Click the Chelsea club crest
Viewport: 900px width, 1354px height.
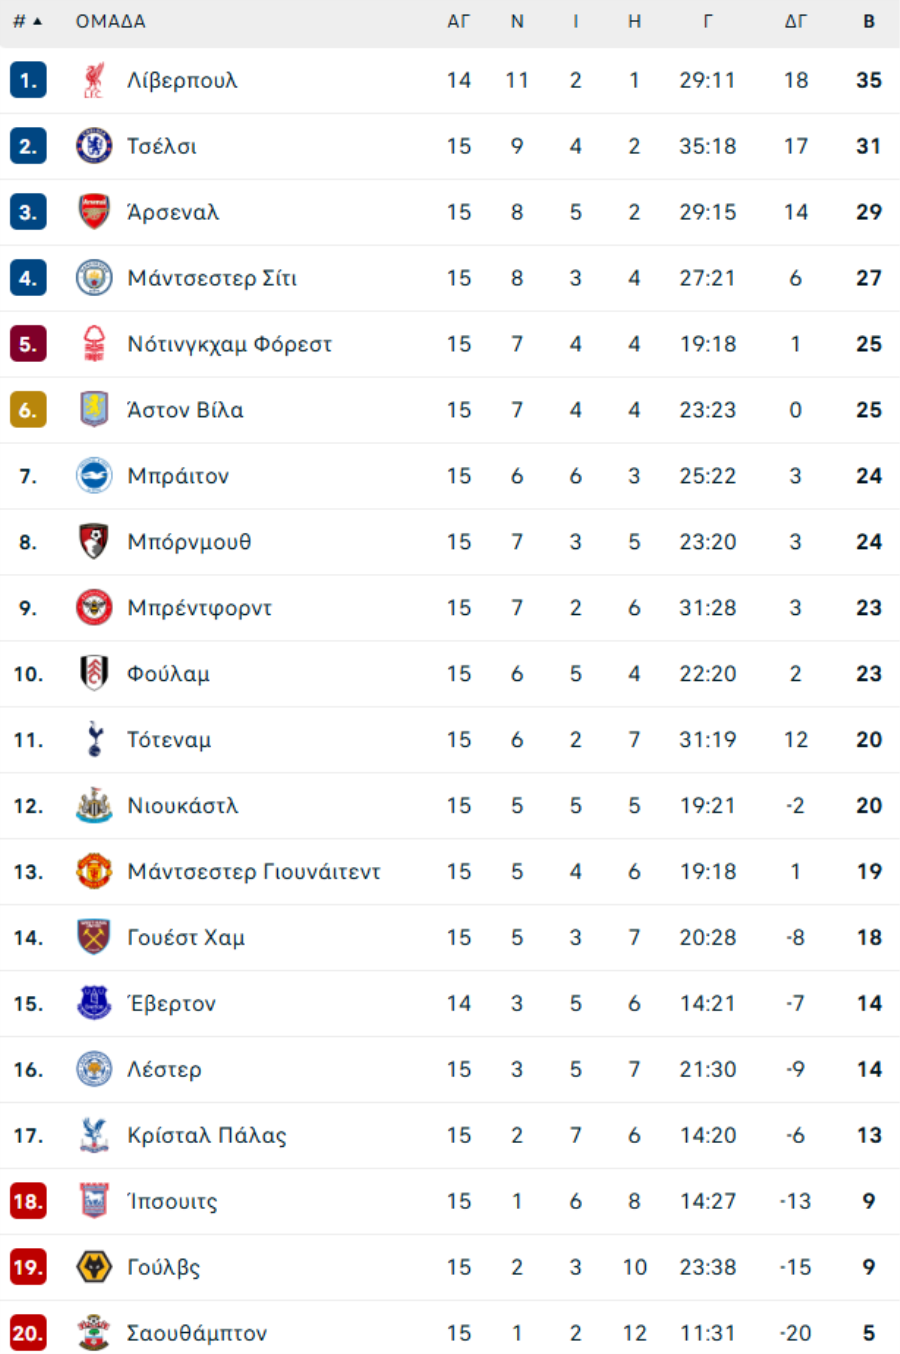click(x=94, y=146)
